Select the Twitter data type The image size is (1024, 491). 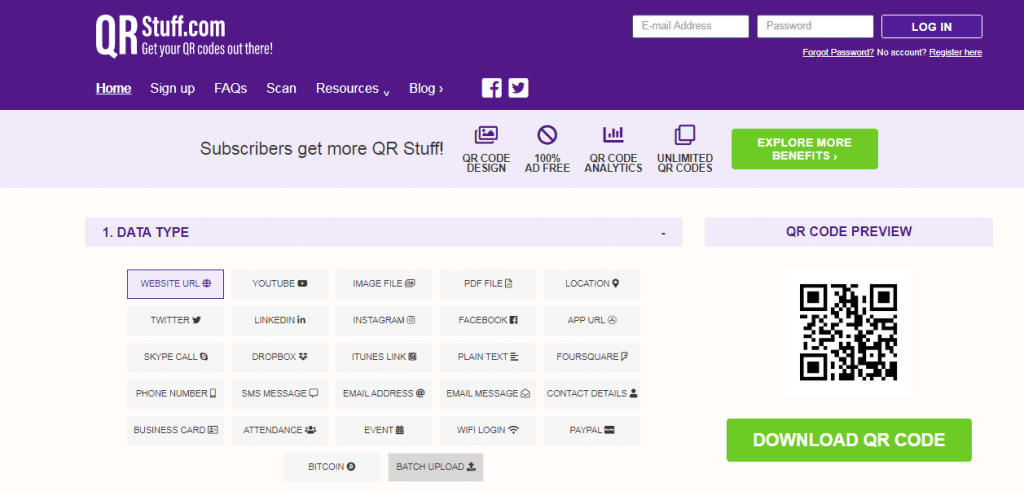[x=176, y=321]
